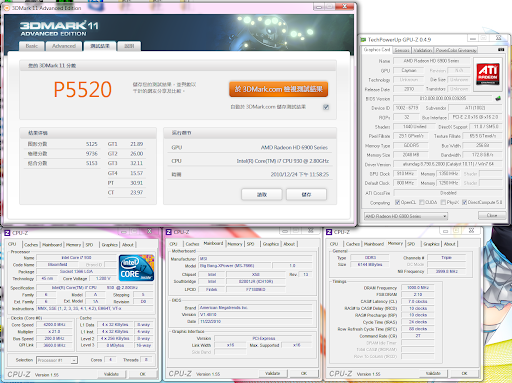
Task: Toggle the OpenCL checkbox in GPU-Z
Action: point(397,202)
